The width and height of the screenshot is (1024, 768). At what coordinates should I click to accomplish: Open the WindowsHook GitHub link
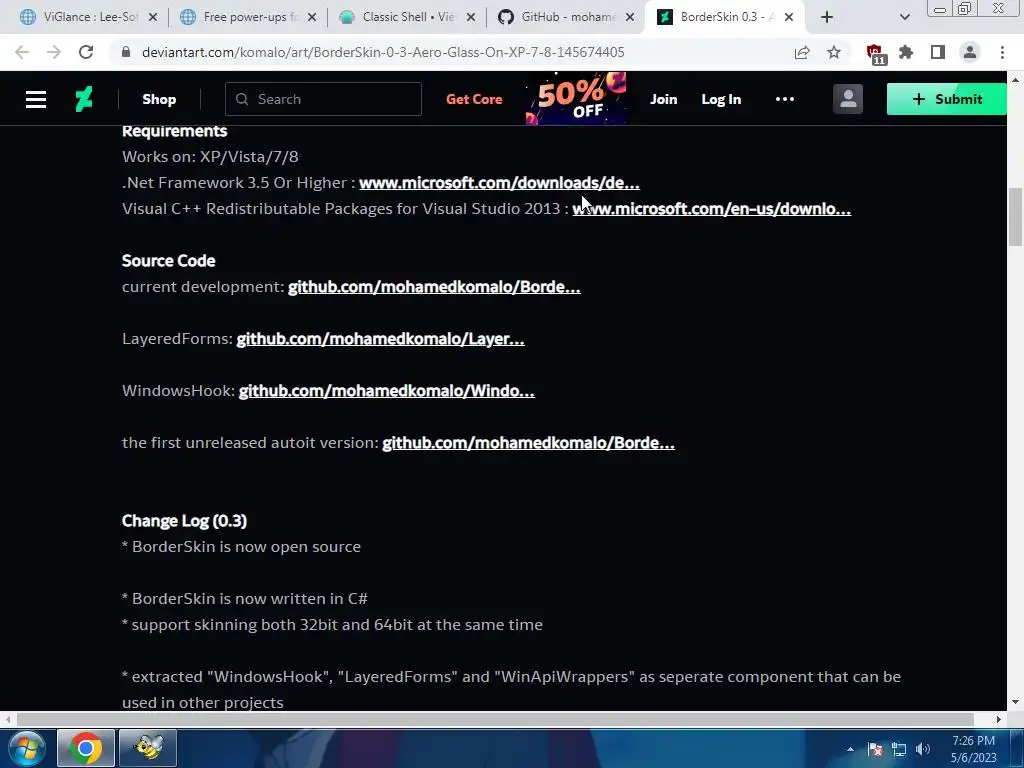[x=387, y=391]
